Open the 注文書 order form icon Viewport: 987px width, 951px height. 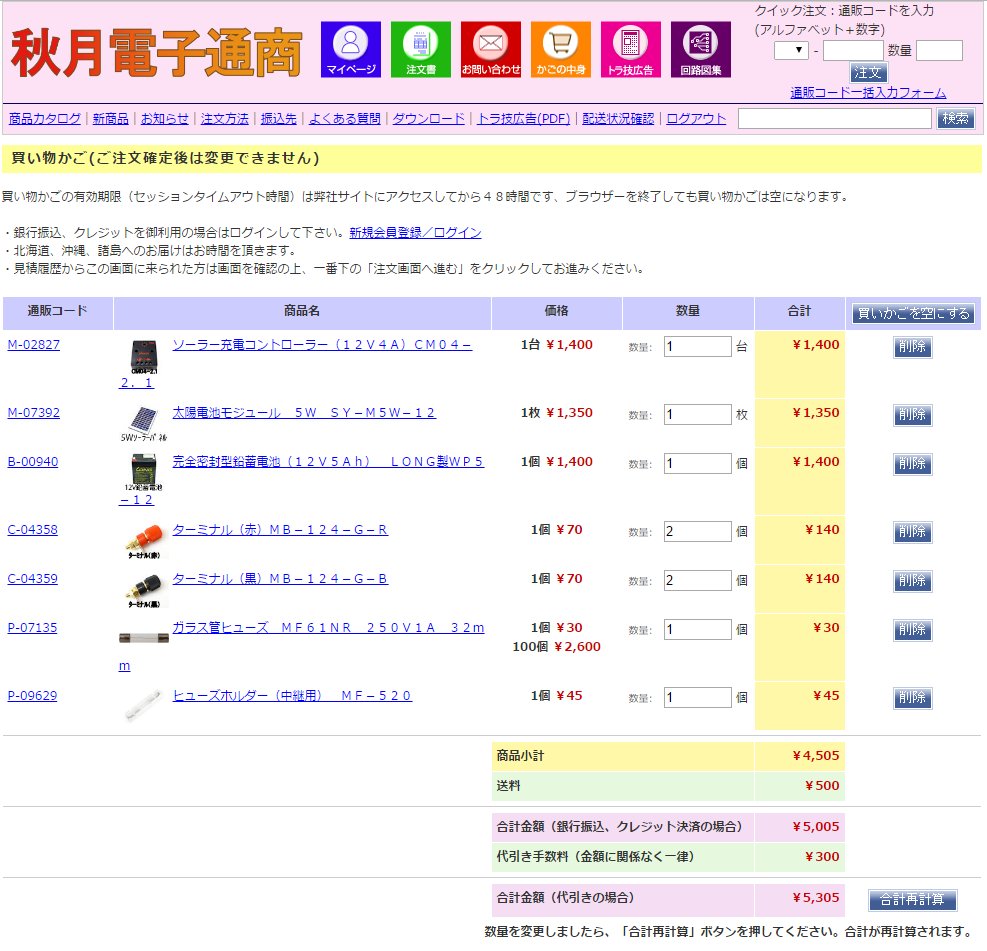coord(420,50)
